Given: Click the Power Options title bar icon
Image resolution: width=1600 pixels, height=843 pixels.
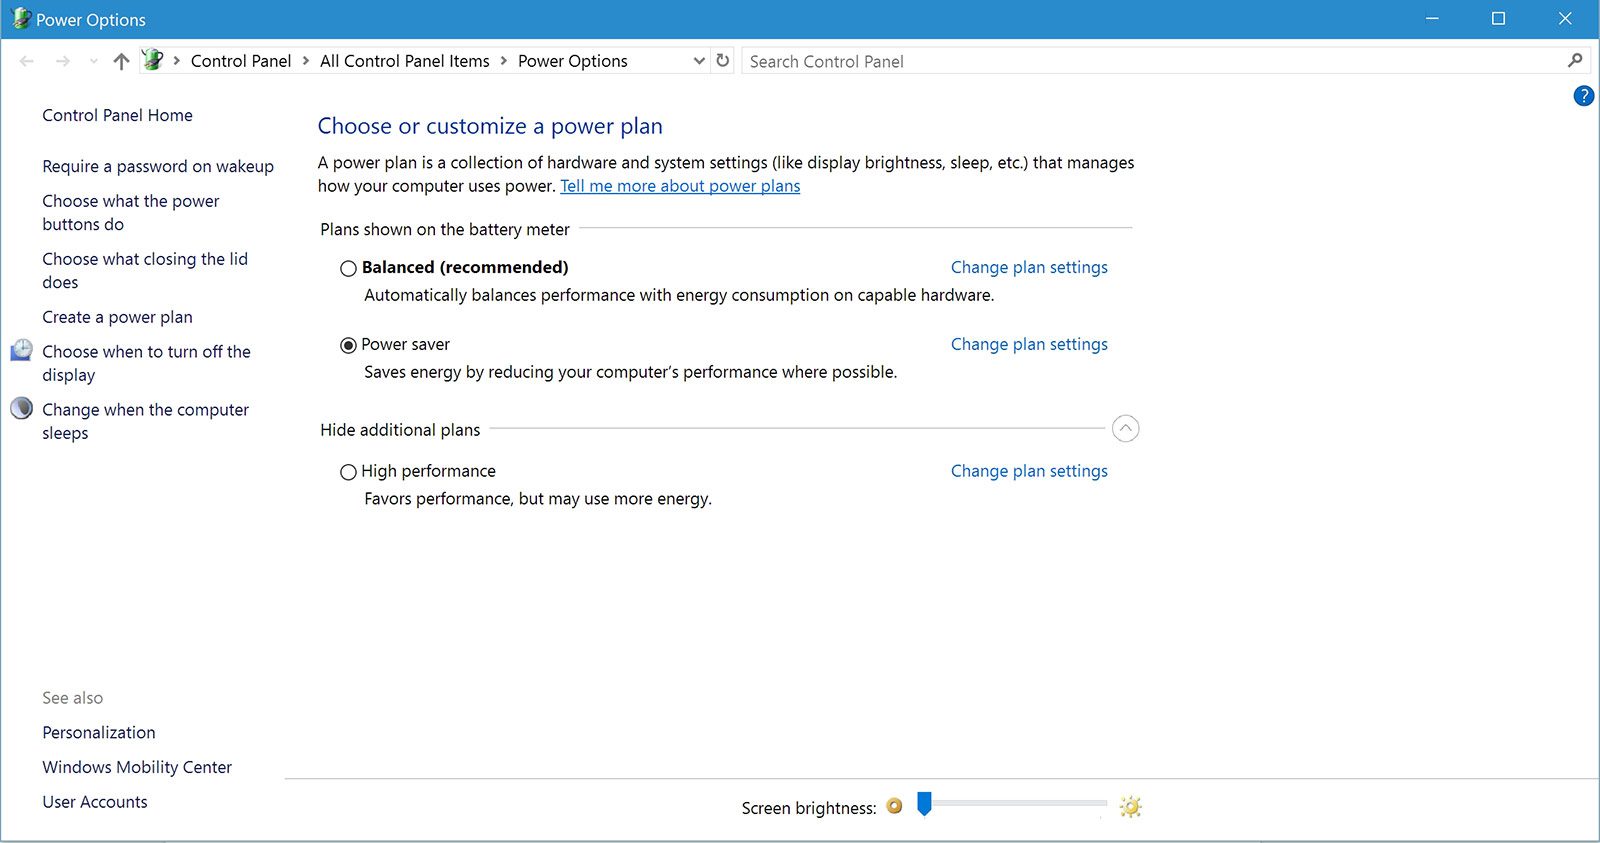Looking at the screenshot, I should 20,18.
